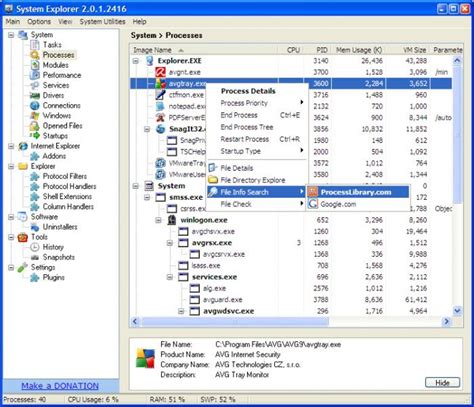Image resolution: width=474 pixels, height=407 pixels.
Task: Sort by VM Size column header
Action: coord(408,50)
